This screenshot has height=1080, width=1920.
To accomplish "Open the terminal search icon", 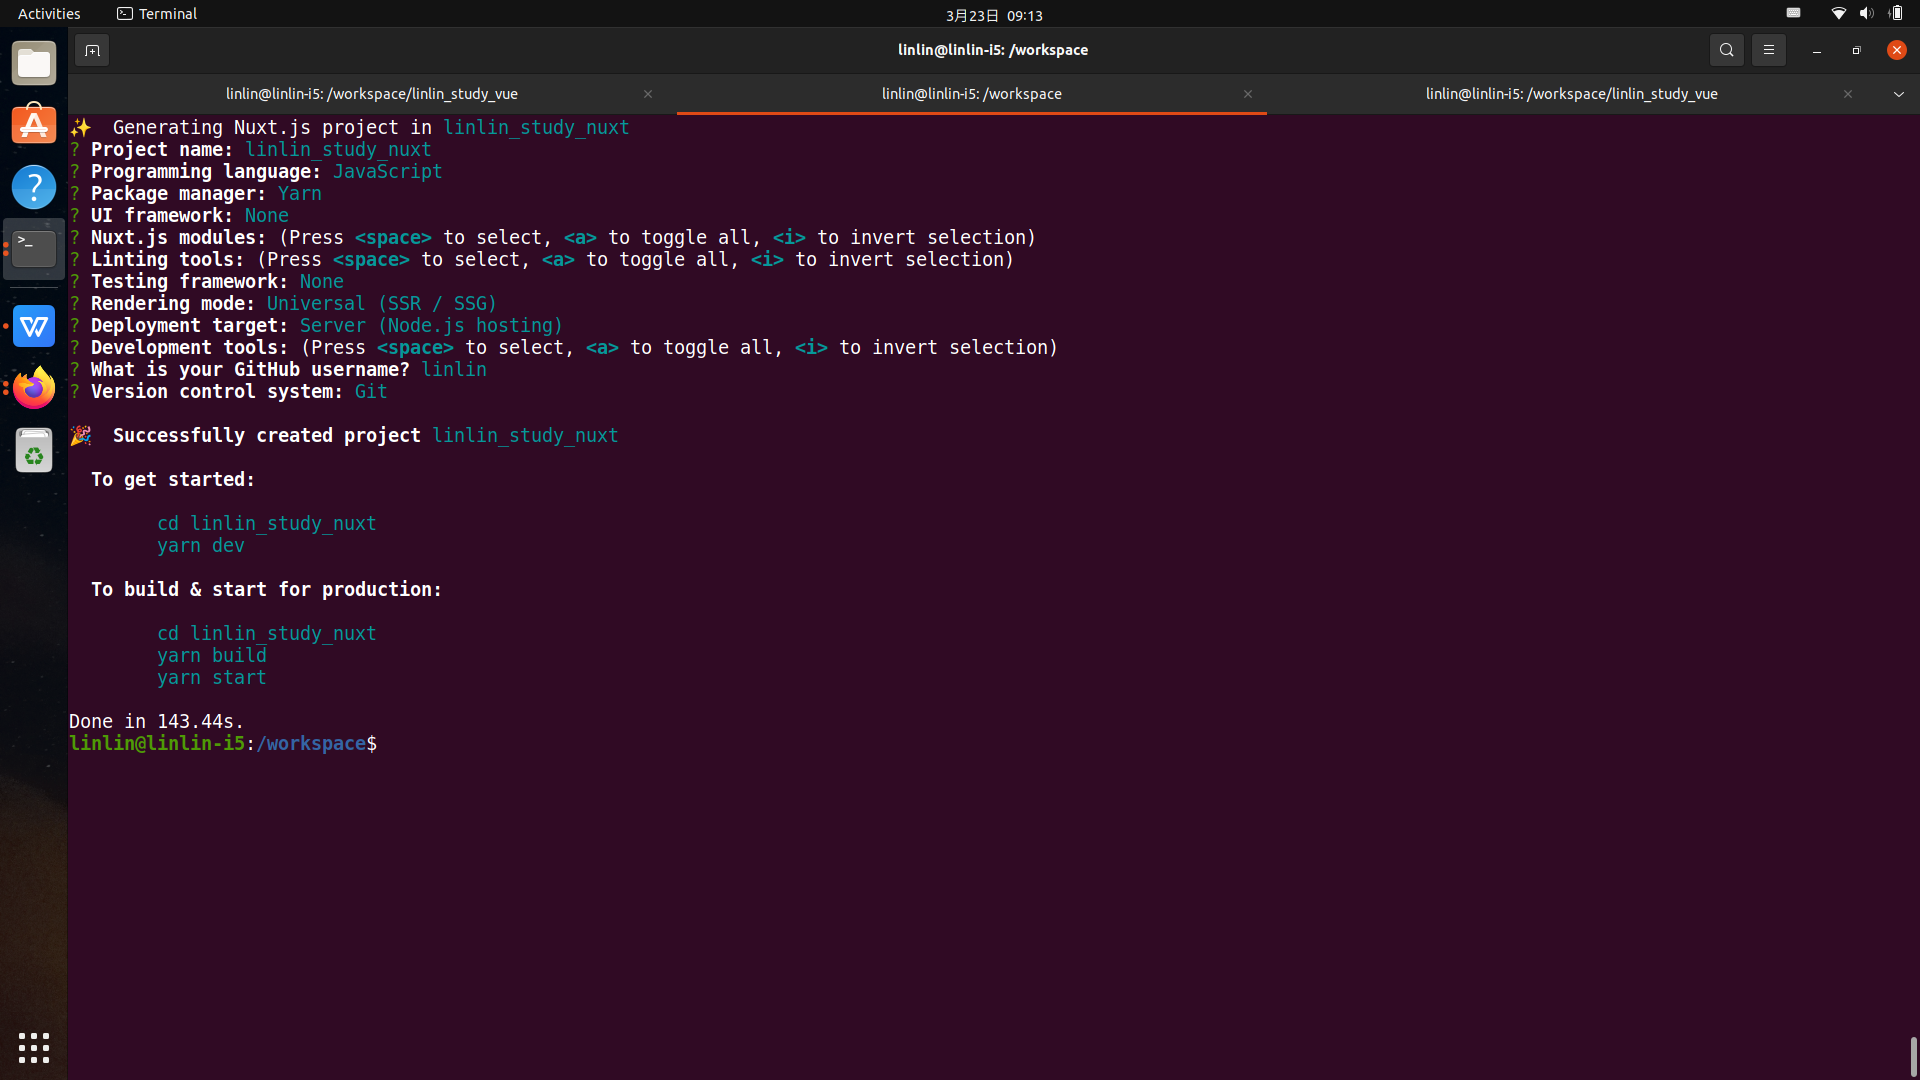I will tap(1726, 50).
